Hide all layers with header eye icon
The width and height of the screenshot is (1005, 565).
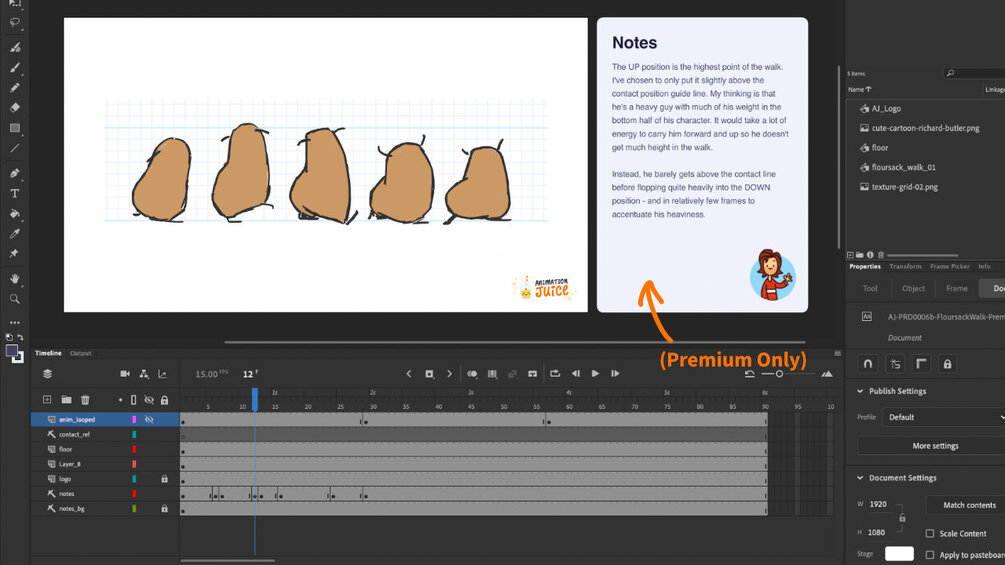tap(149, 400)
